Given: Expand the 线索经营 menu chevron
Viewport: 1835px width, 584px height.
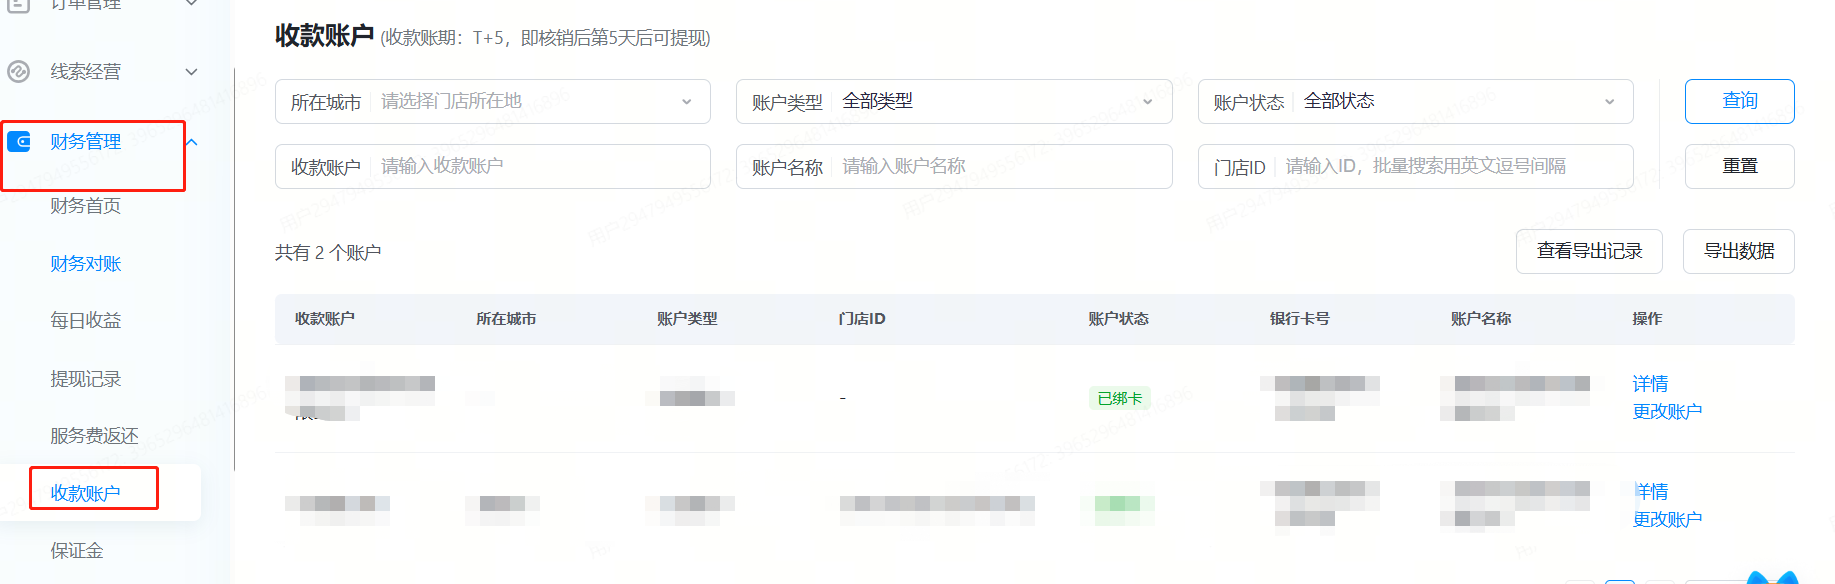Looking at the screenshot, I should [x=192, y=71].
